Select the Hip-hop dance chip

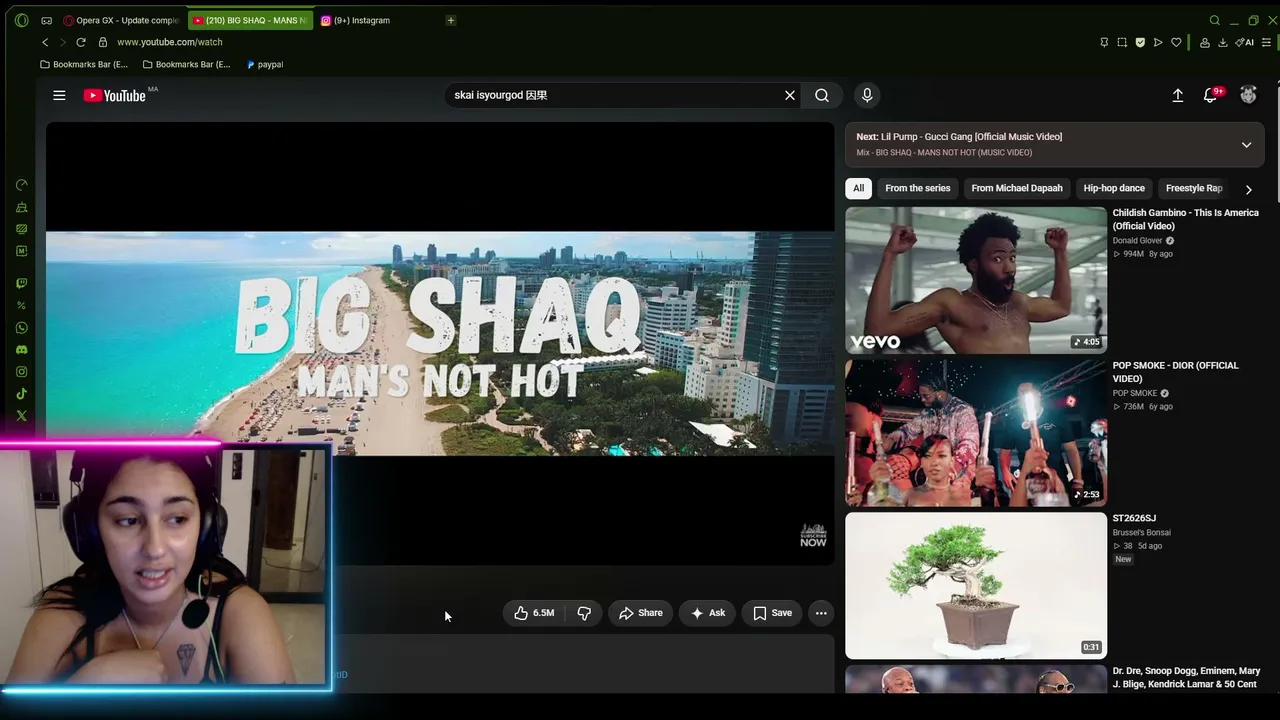pos(1114,188)
